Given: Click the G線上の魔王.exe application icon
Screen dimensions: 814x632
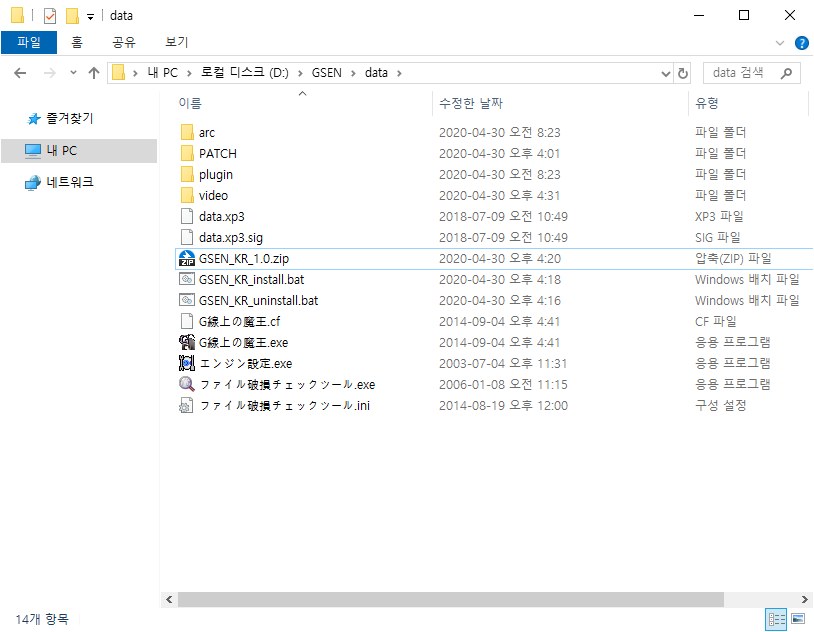Looking at the screenshot, I should pos(187,342).
